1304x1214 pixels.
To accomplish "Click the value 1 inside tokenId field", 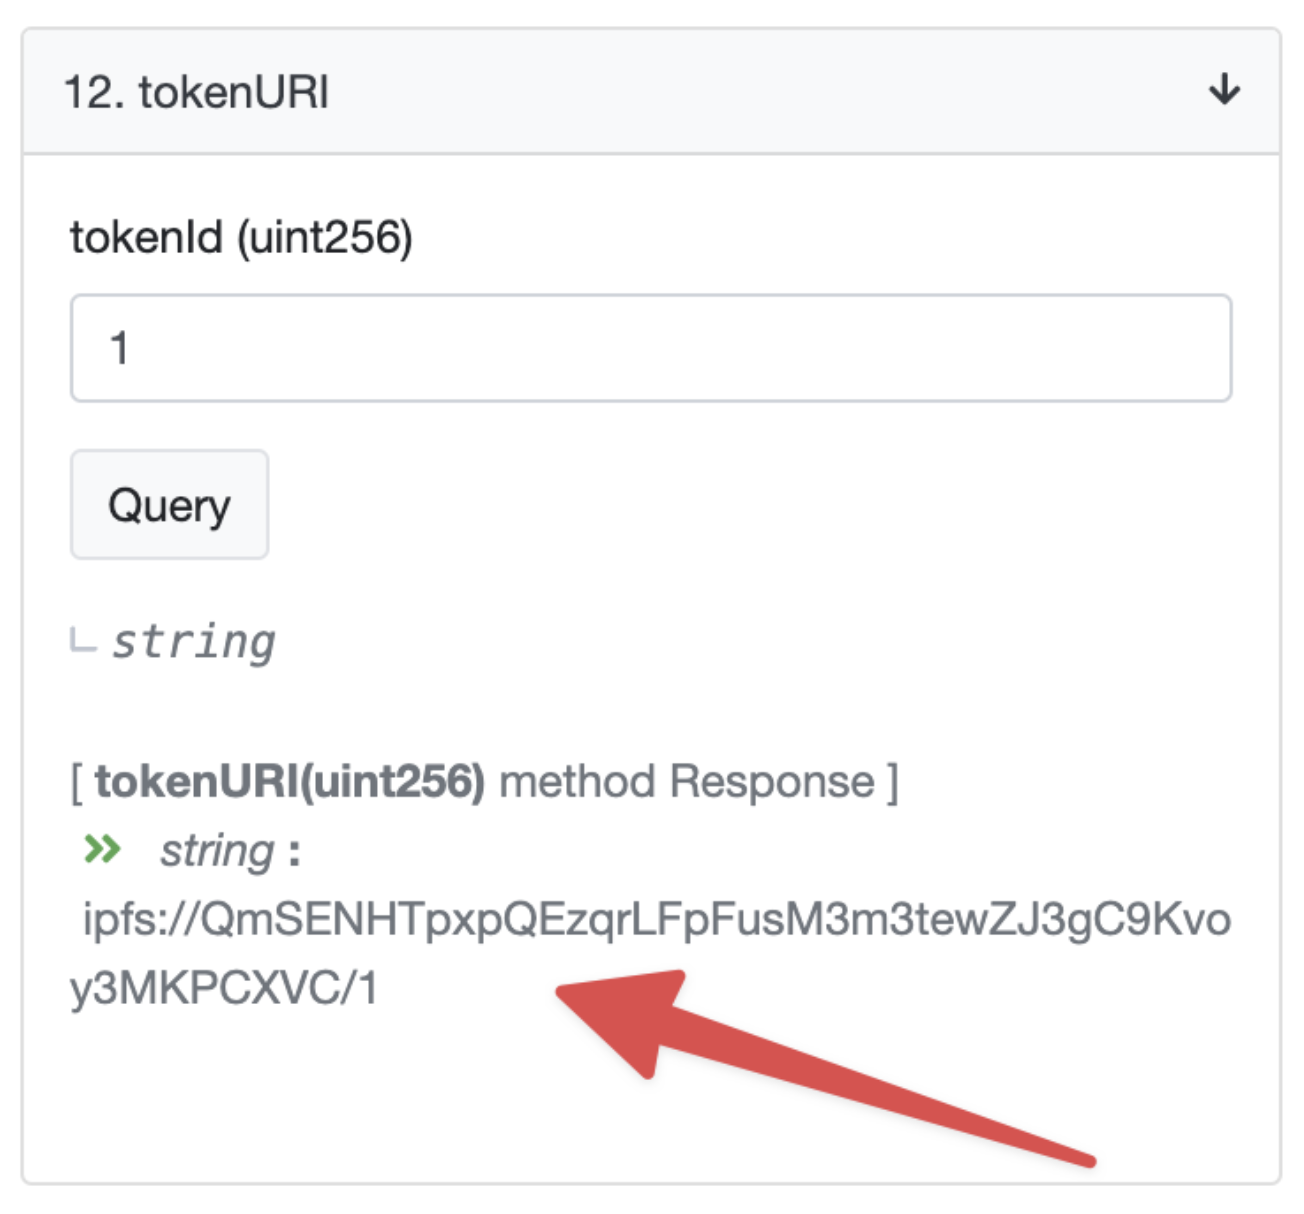I will [119, 349].
